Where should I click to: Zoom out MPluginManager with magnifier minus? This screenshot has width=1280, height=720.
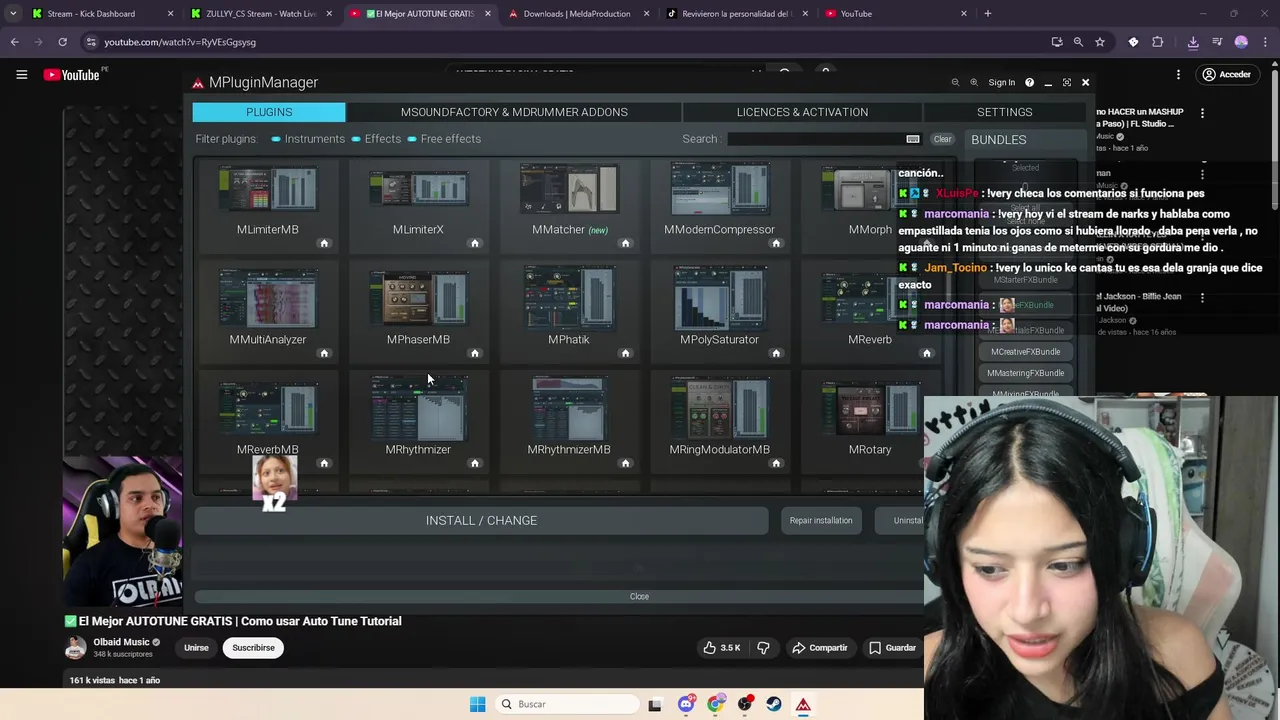tap(955, 83)
